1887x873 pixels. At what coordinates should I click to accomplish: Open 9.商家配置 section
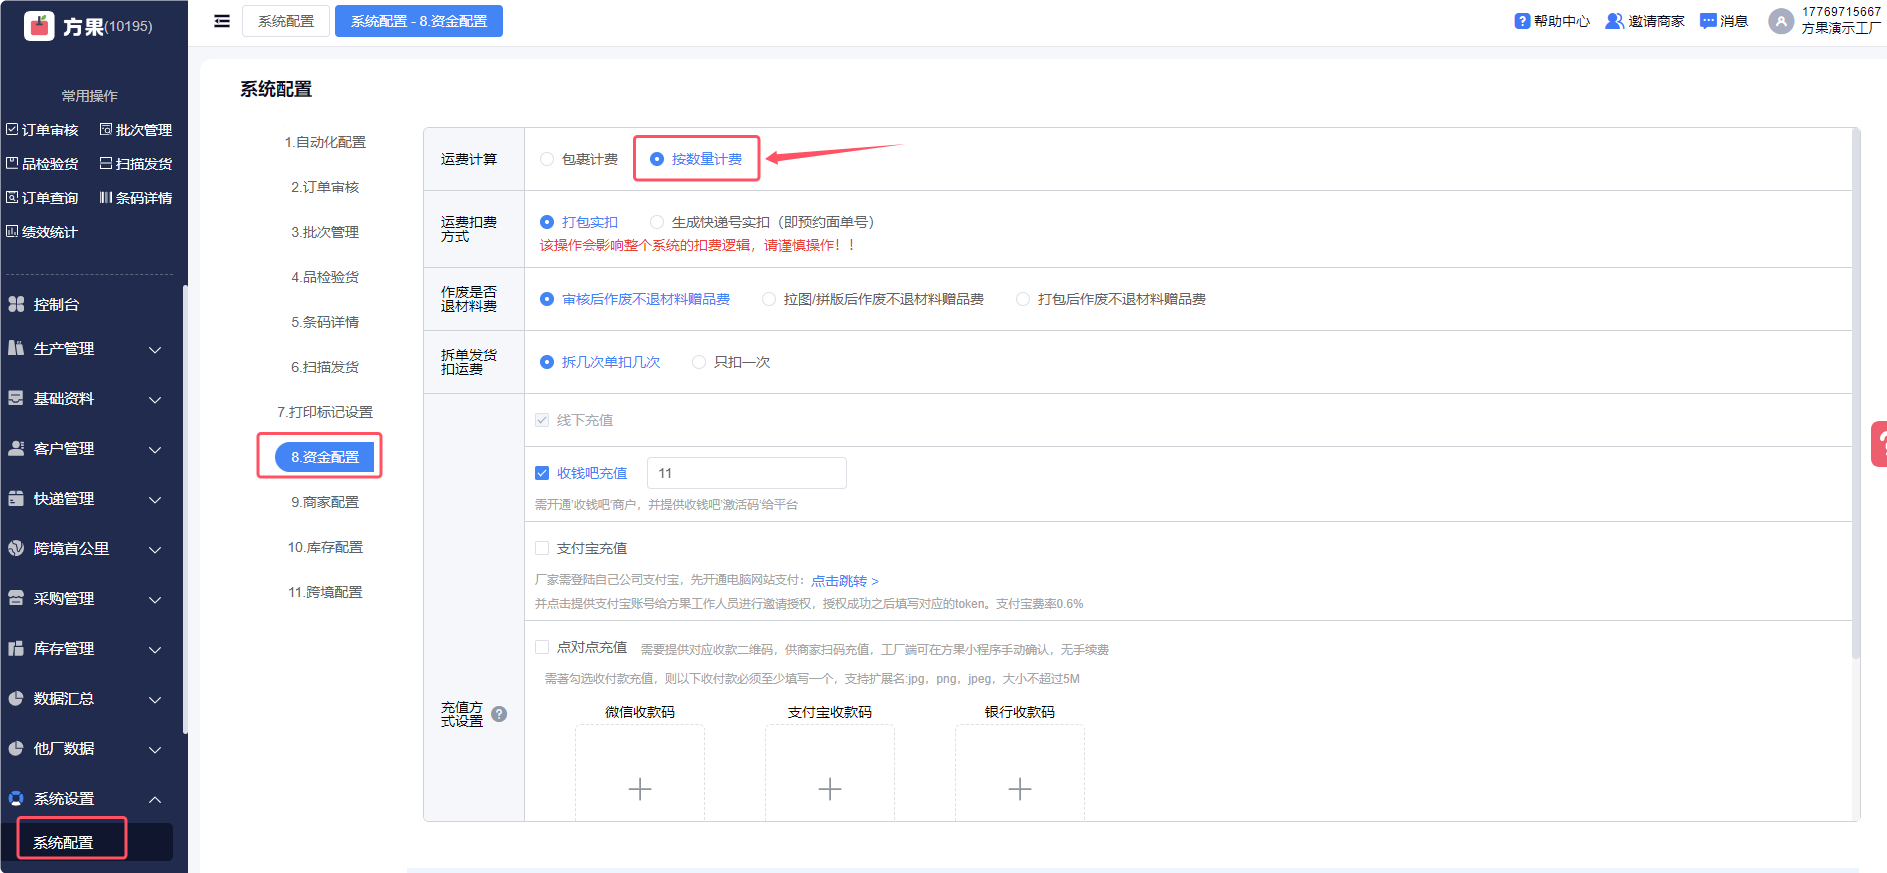coord(325,502)
